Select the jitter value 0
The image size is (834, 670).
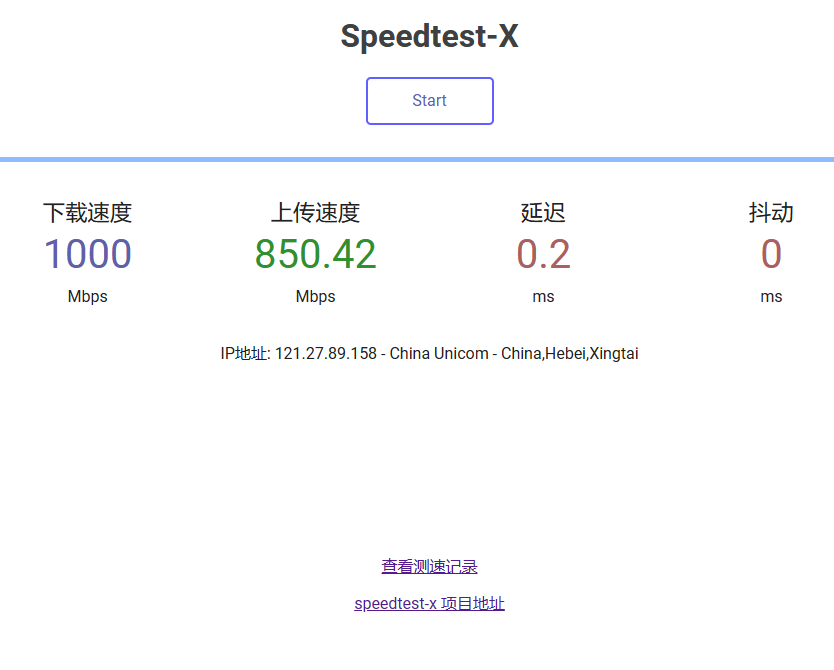tap(771, 254)
